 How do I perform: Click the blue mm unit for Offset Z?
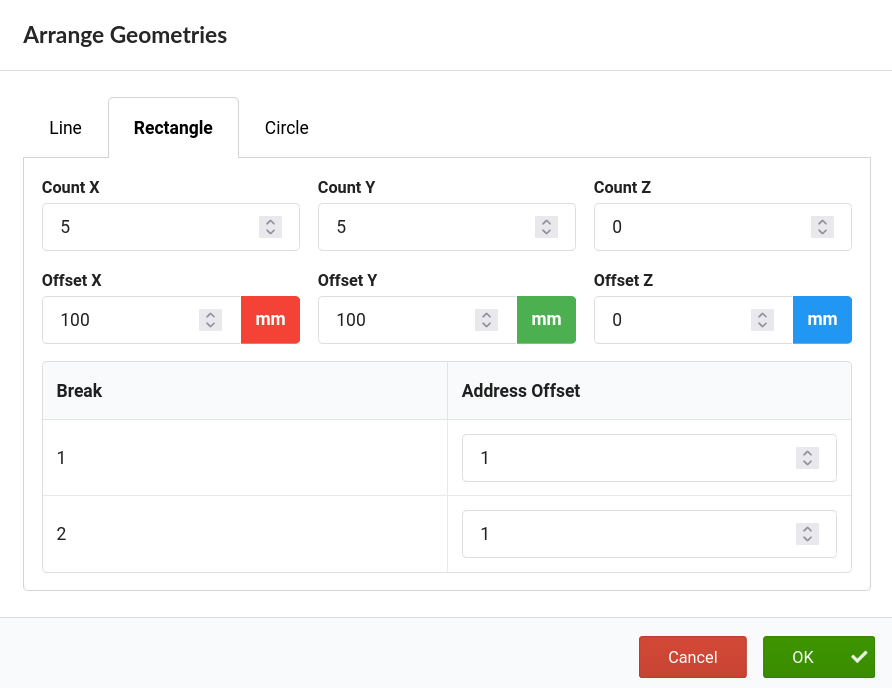[x=822, y=320]
